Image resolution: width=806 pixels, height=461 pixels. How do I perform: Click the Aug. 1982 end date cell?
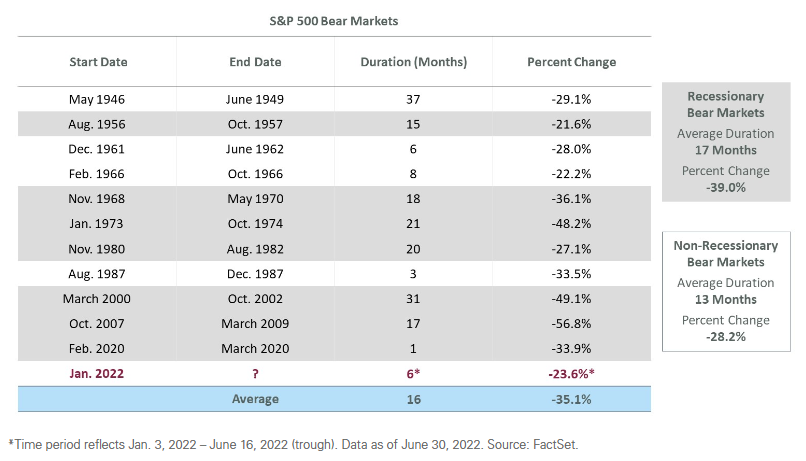(255, 249)
